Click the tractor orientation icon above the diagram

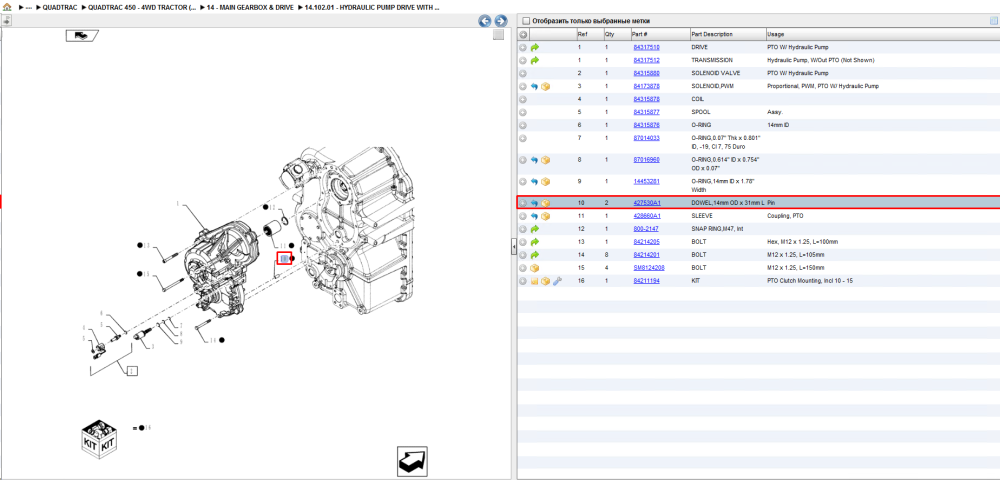[x=82, y=36]
